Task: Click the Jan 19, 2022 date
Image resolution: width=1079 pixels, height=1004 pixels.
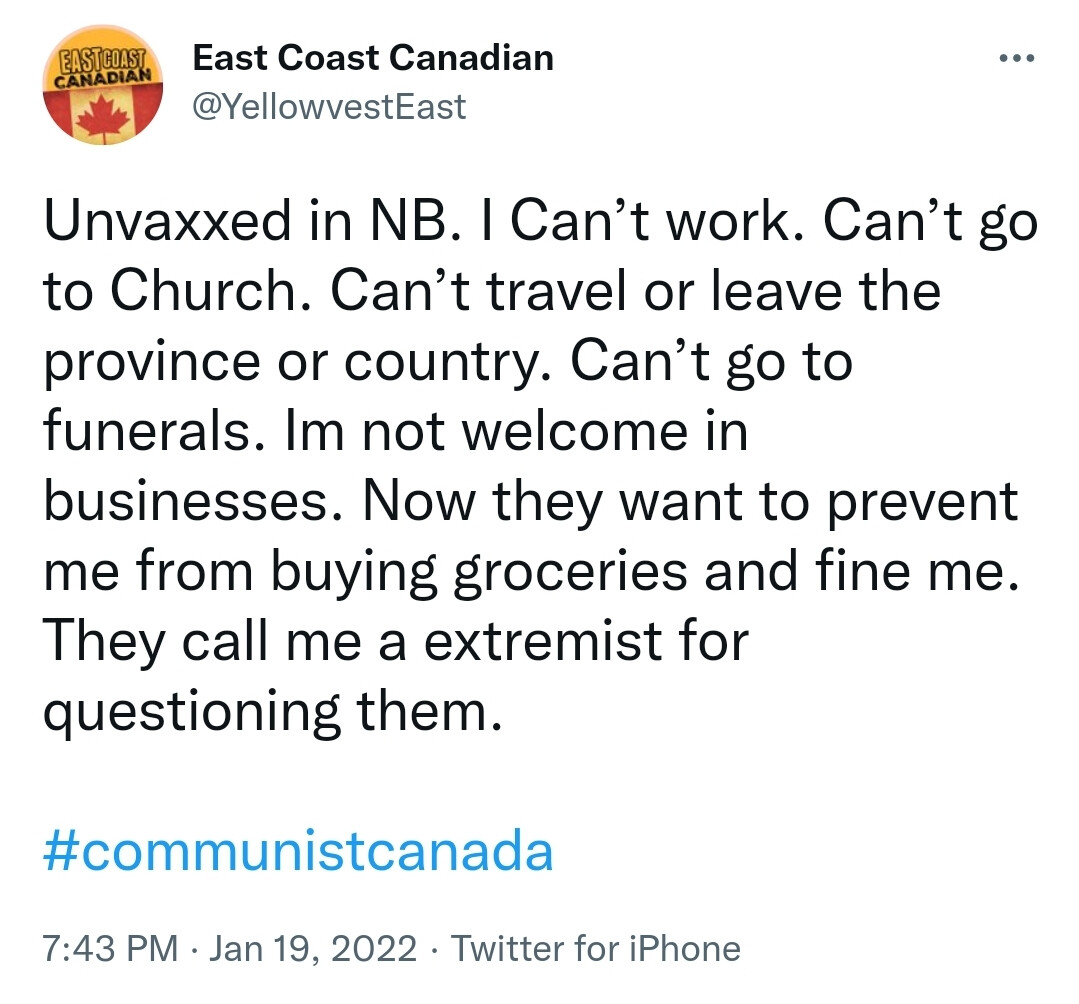Action: point(312,948)
